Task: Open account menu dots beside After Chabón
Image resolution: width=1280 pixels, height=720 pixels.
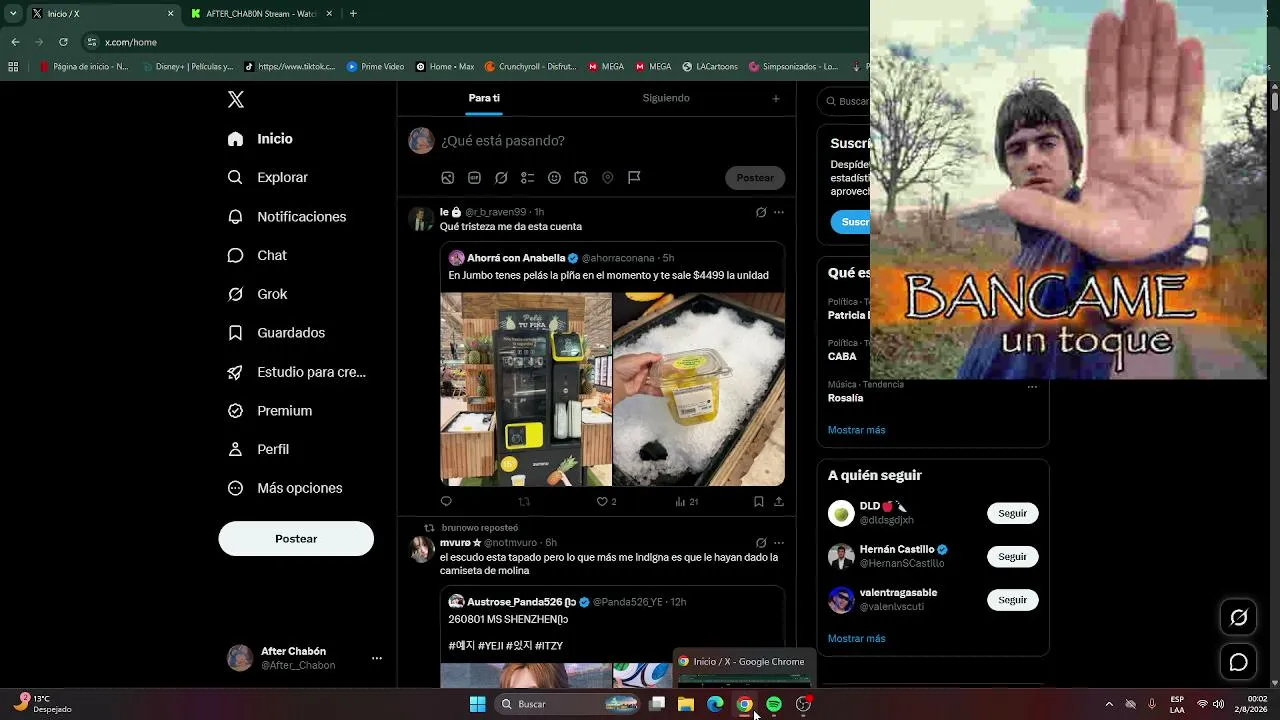Action: [377, 658]
